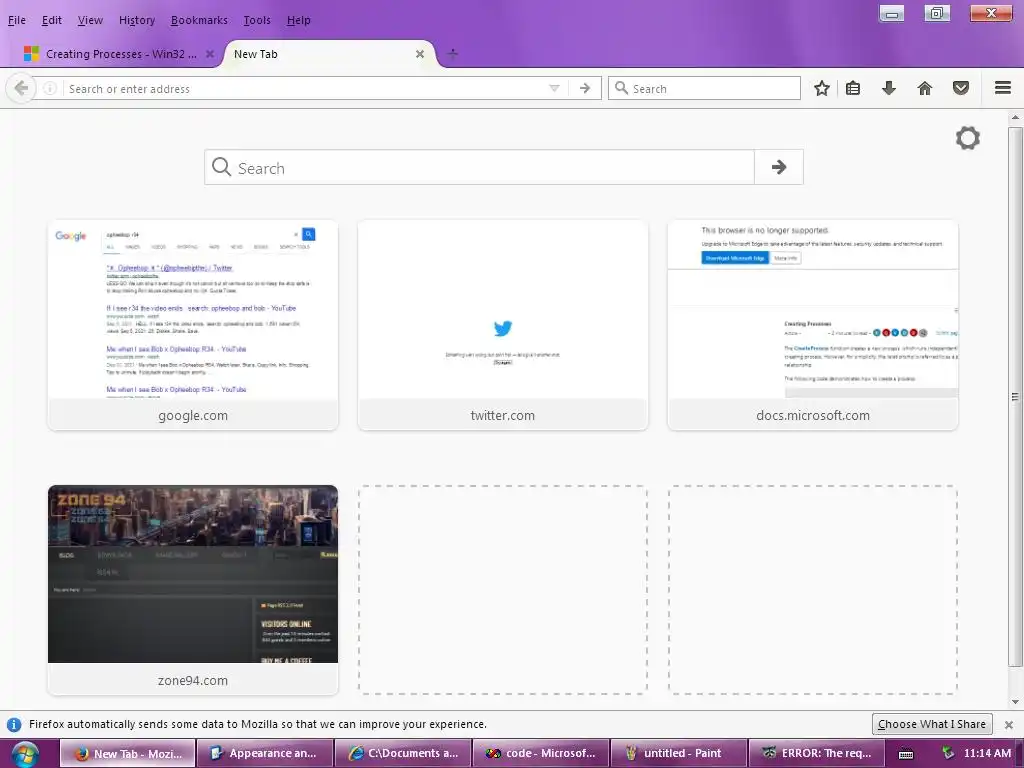Switch to Appearance taskbar window
Viewport: 1024px width, 768px height.
265,753
